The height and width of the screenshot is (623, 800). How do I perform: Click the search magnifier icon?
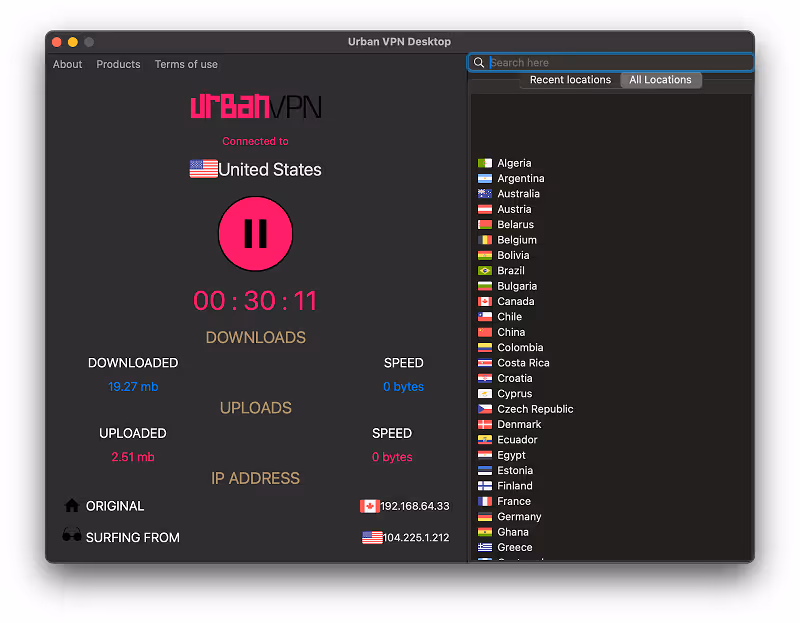(x=479, y=63)
